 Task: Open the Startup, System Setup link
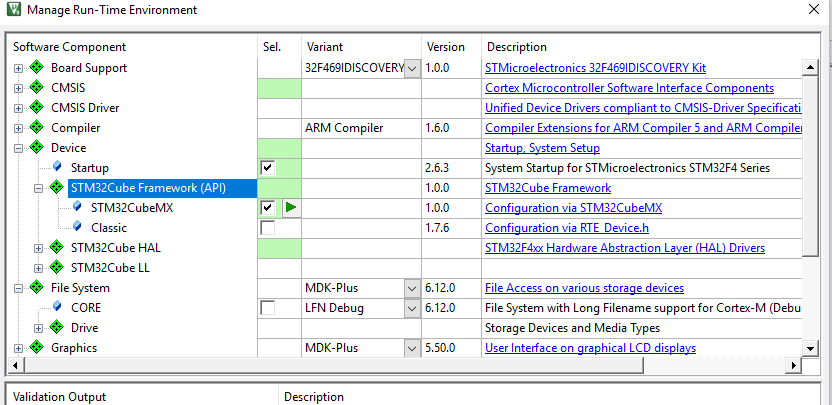click(x=542, y=148)
